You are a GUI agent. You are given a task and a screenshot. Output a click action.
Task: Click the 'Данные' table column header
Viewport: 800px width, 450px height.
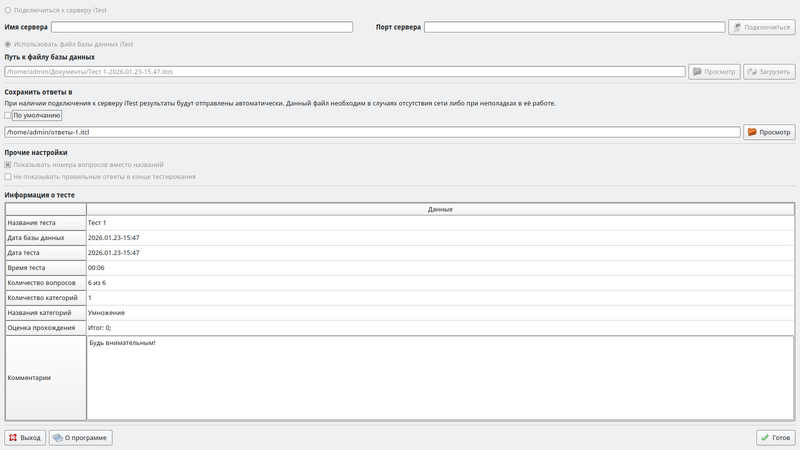pyautogui.click(x=440, y=209)
